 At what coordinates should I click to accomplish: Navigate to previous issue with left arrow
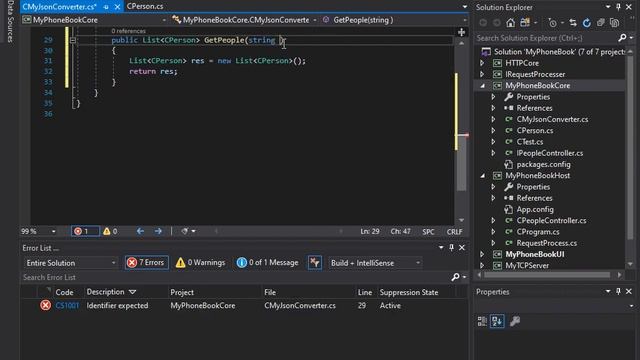[x=140, y=231]
